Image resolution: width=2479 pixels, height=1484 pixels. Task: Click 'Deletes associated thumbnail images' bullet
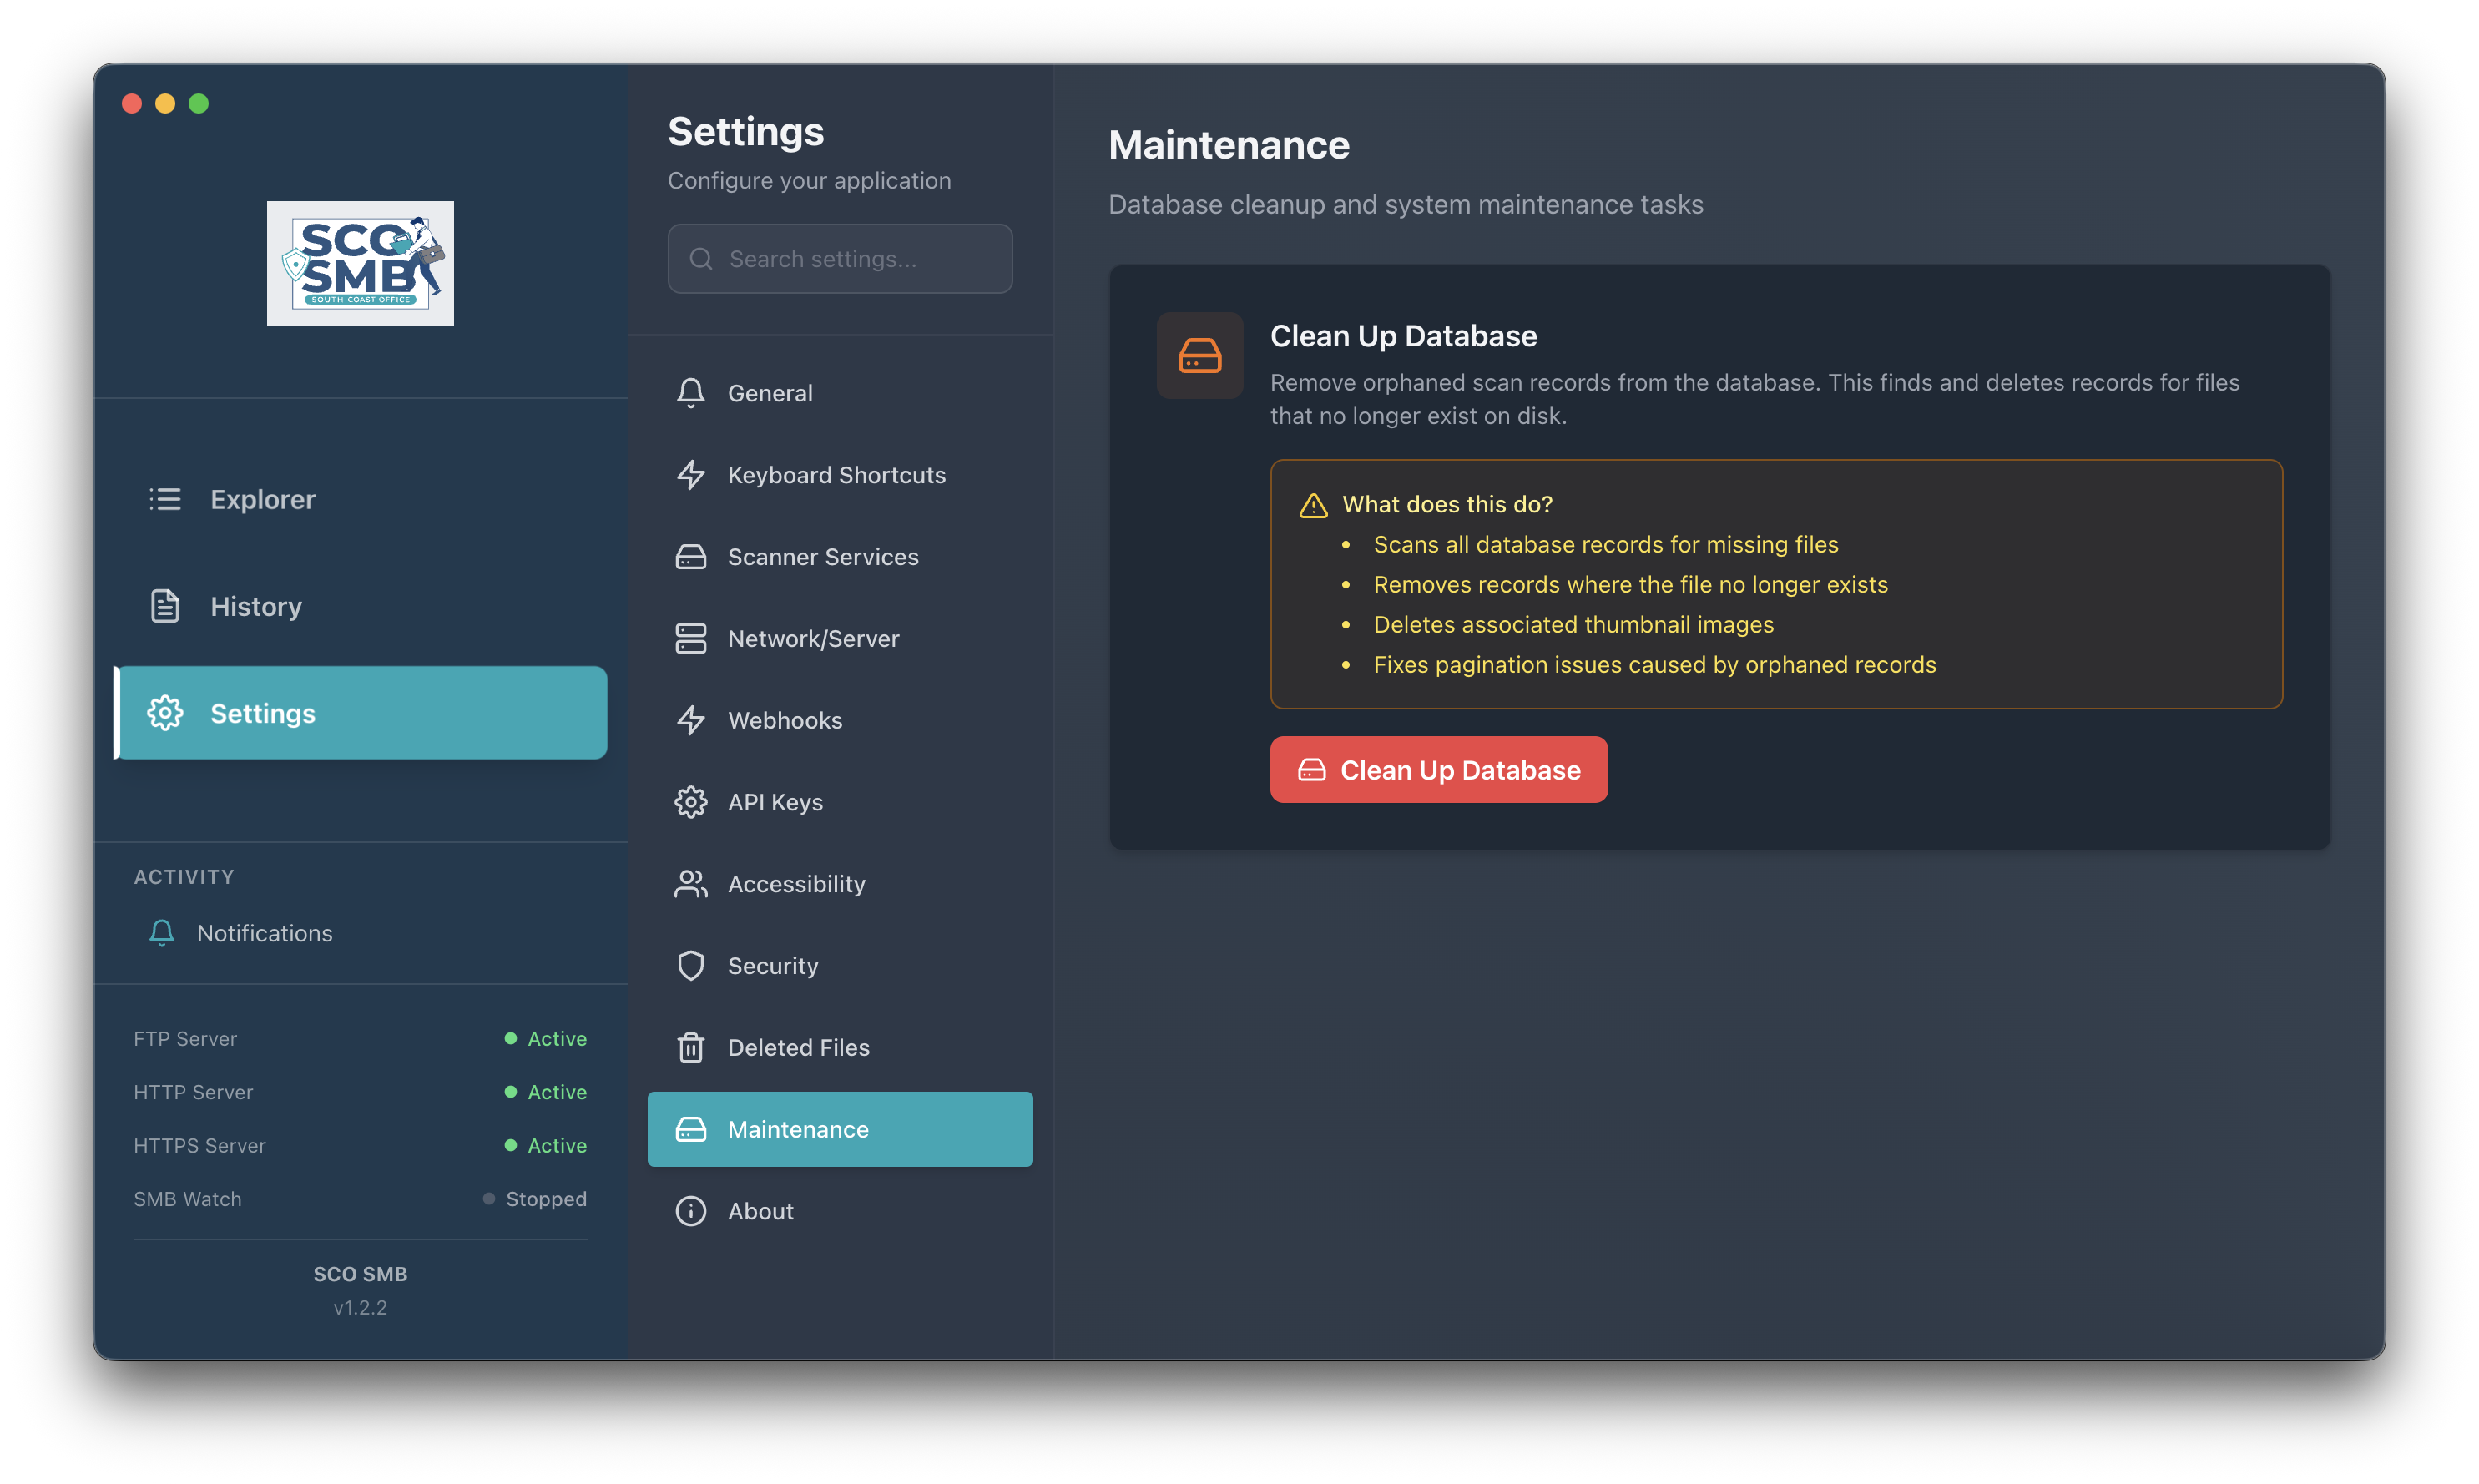click(1574, 625)
